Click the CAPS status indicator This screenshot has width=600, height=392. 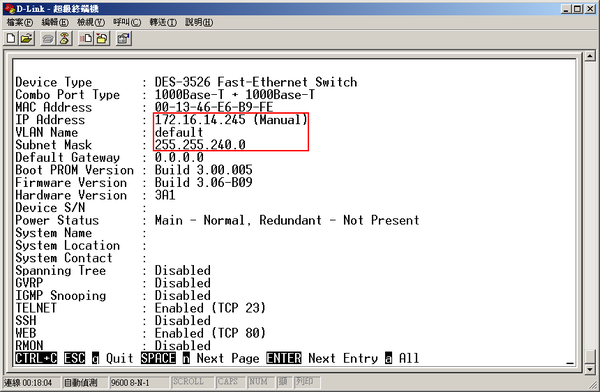pos(231,382)
